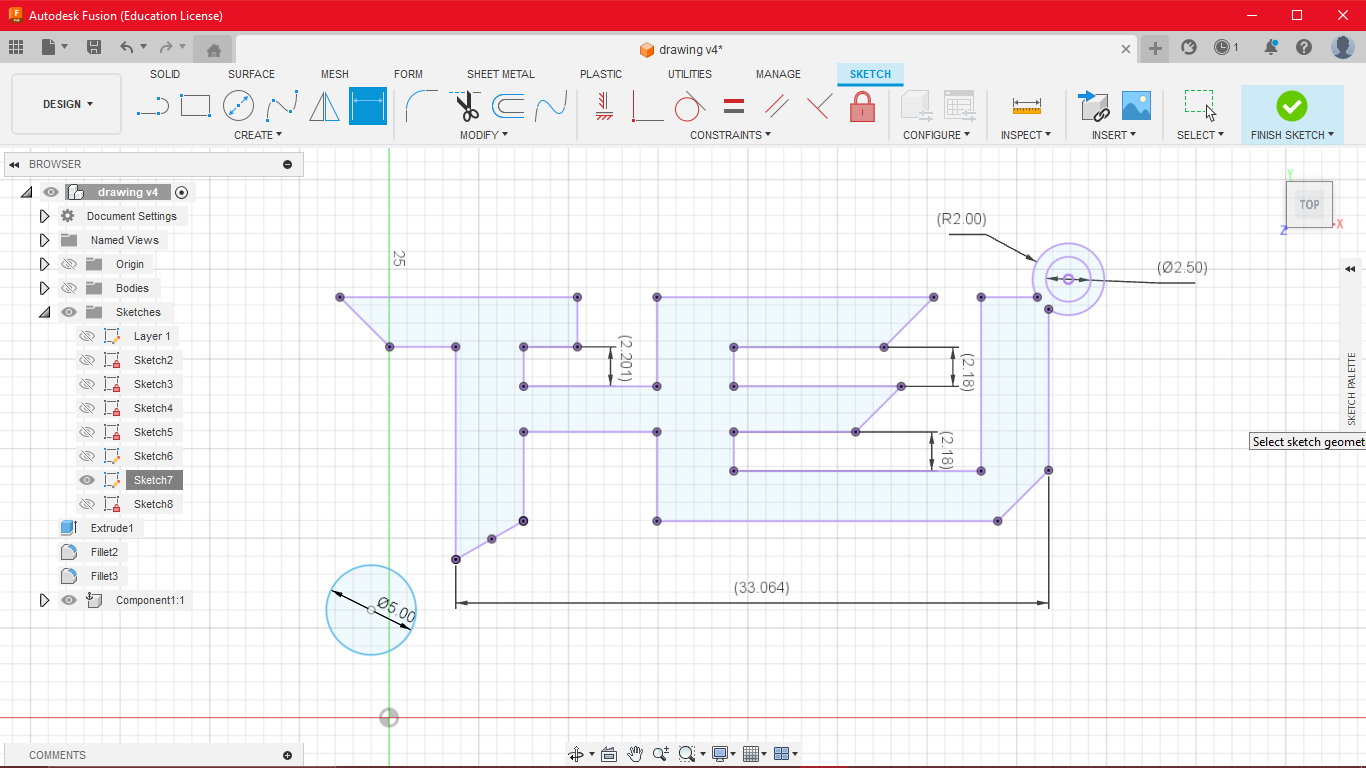
Task: Click the Change Parameters table icon
Action: click(959, 106)
